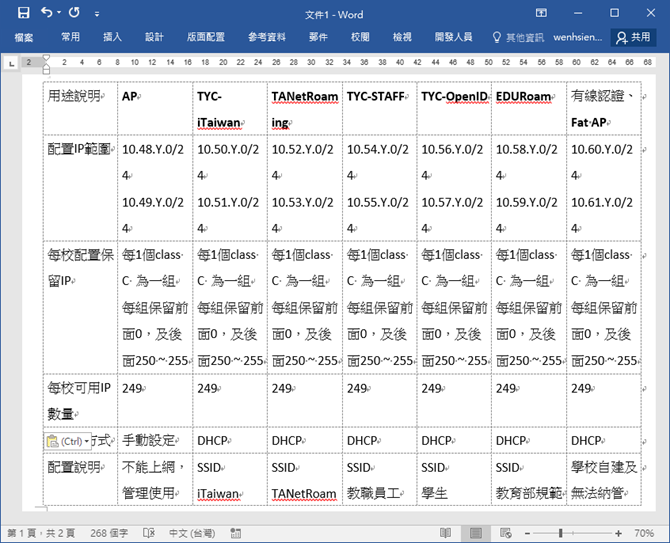Switch to the 檢視 ribbon tab
Viewport: 670px width, 543px height.
click(x=402, y=37)
